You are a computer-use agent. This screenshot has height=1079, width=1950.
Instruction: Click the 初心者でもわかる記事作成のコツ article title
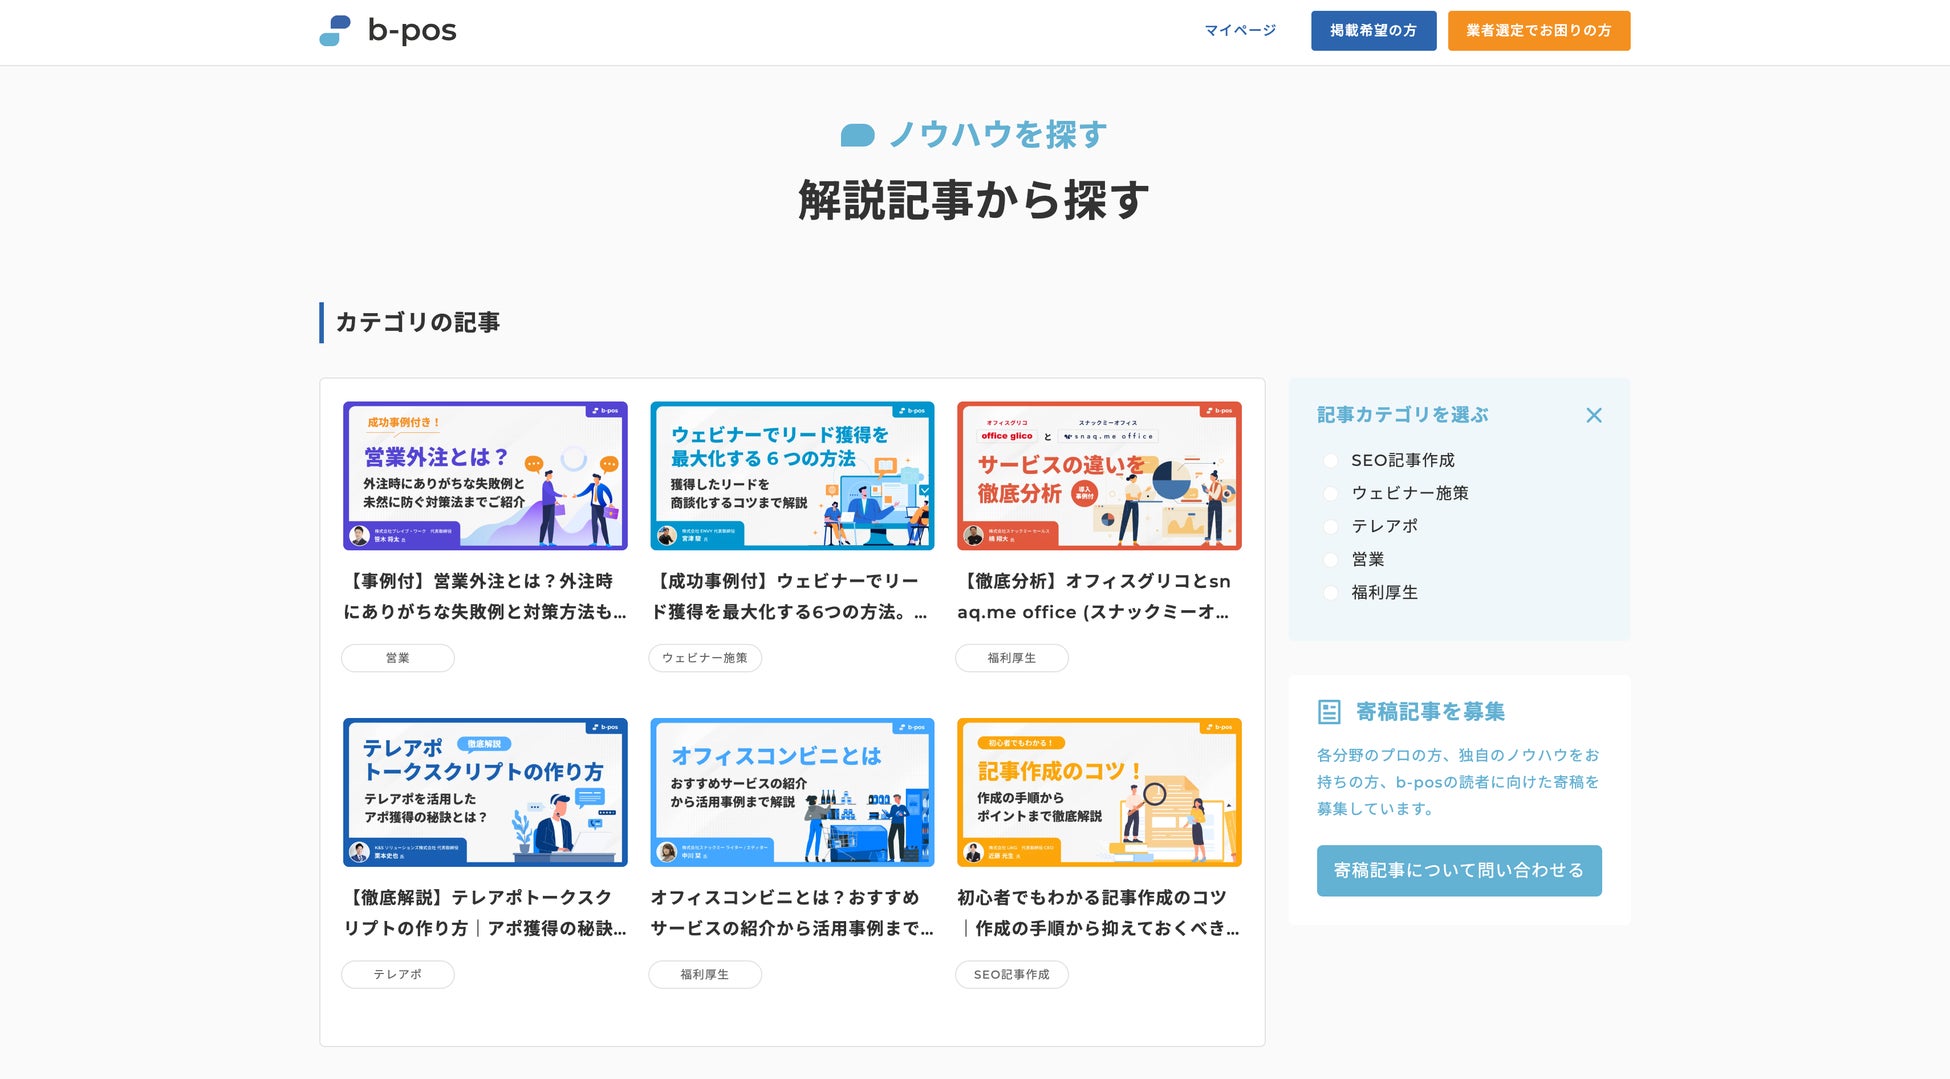pyautogui.click(x=1099, y=913)
